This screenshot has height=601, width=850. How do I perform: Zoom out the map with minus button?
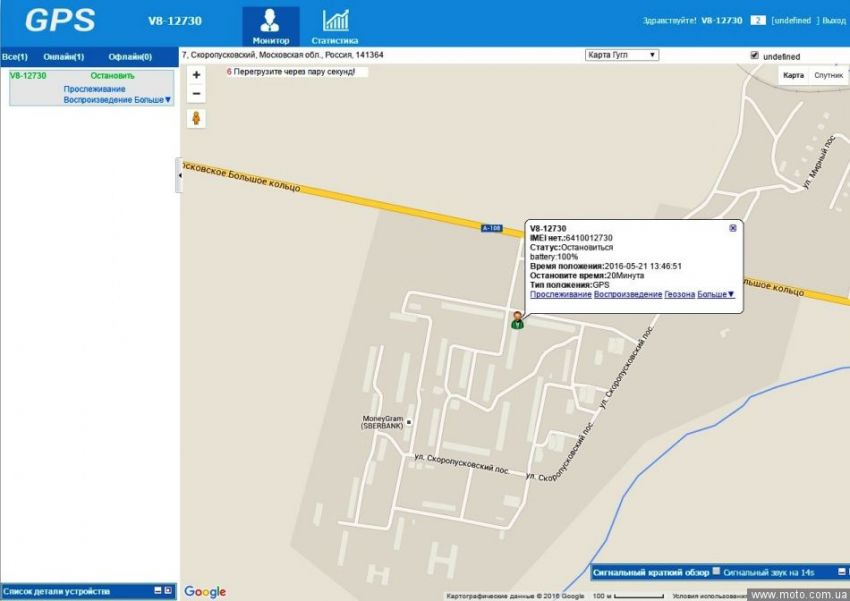[x=197, y=94]
